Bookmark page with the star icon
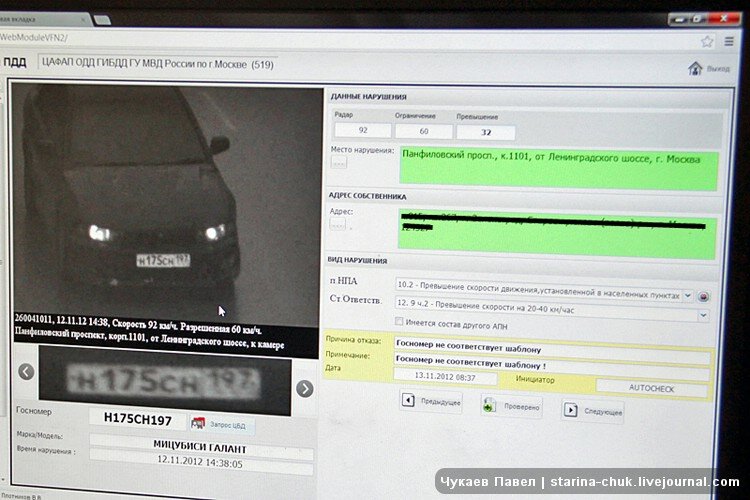750x500 pixels. point(707,41)
